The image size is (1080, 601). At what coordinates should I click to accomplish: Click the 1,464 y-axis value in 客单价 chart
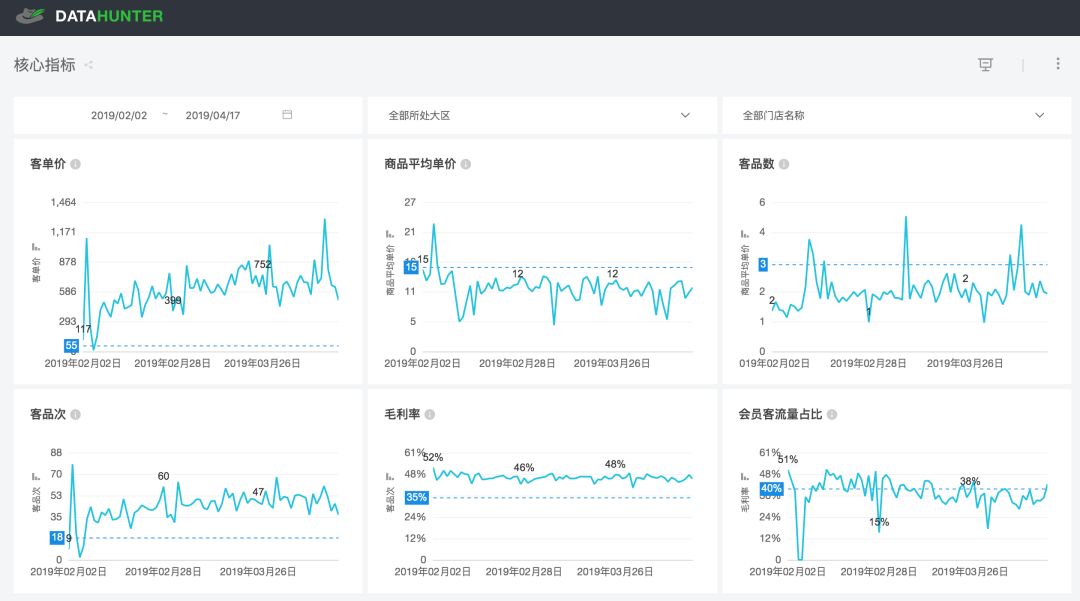point(63,202)
